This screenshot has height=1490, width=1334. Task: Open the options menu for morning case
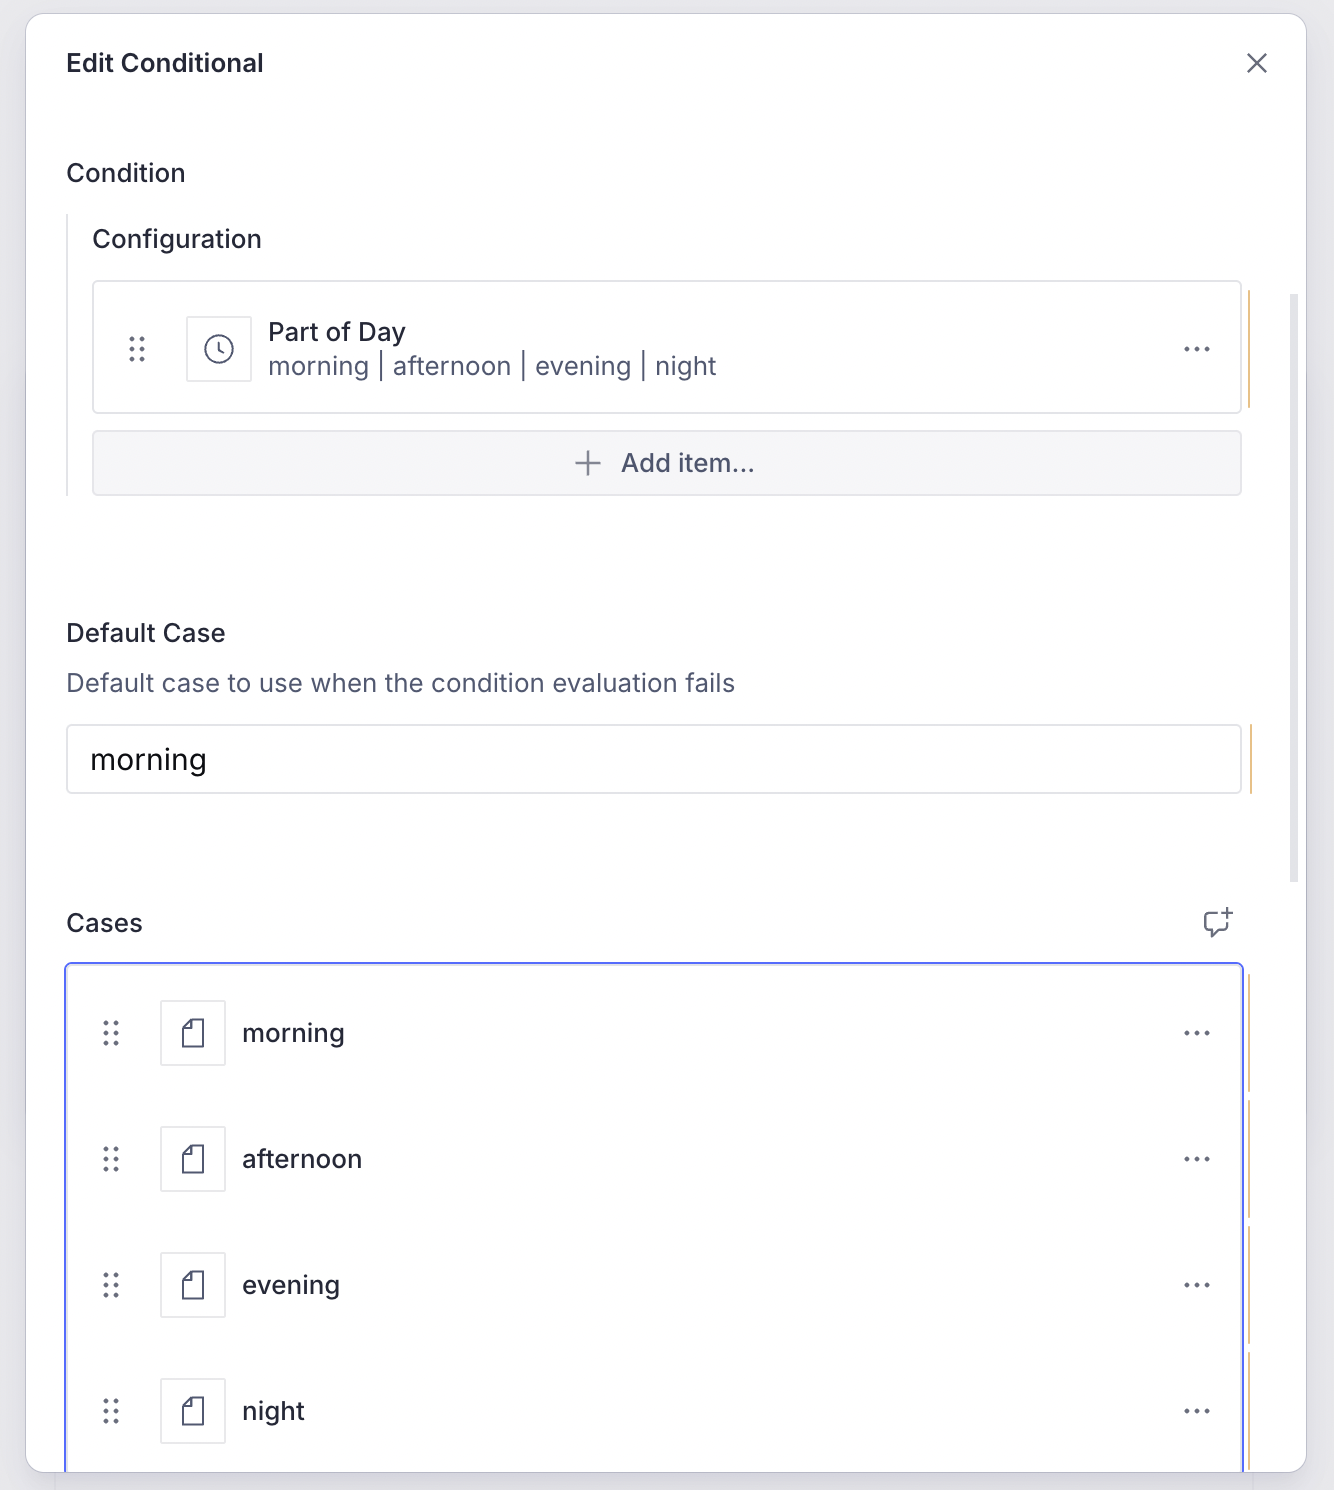pyautogui.click(x=1197, y=1033)
